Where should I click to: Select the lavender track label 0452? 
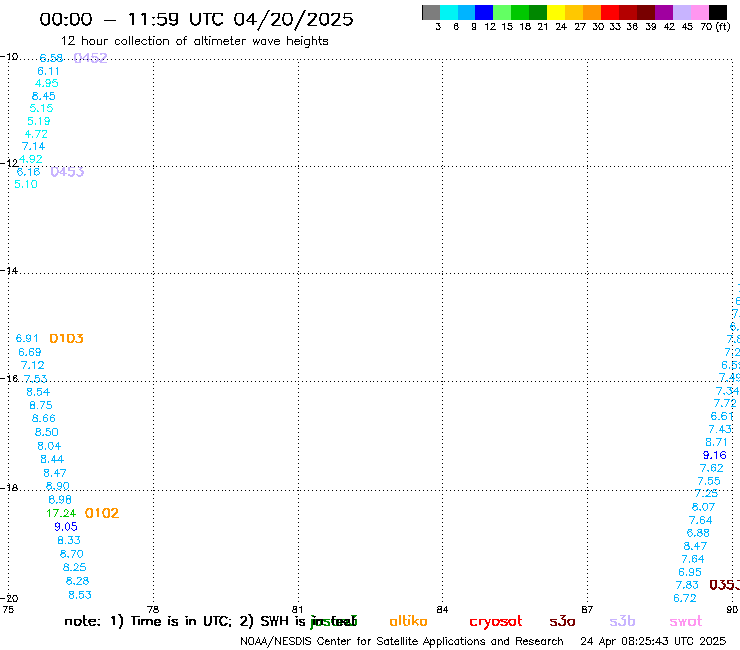click(91, 58)
